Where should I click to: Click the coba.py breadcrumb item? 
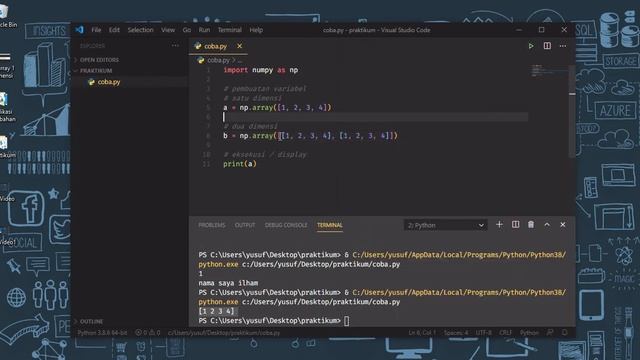click(218, 60)
